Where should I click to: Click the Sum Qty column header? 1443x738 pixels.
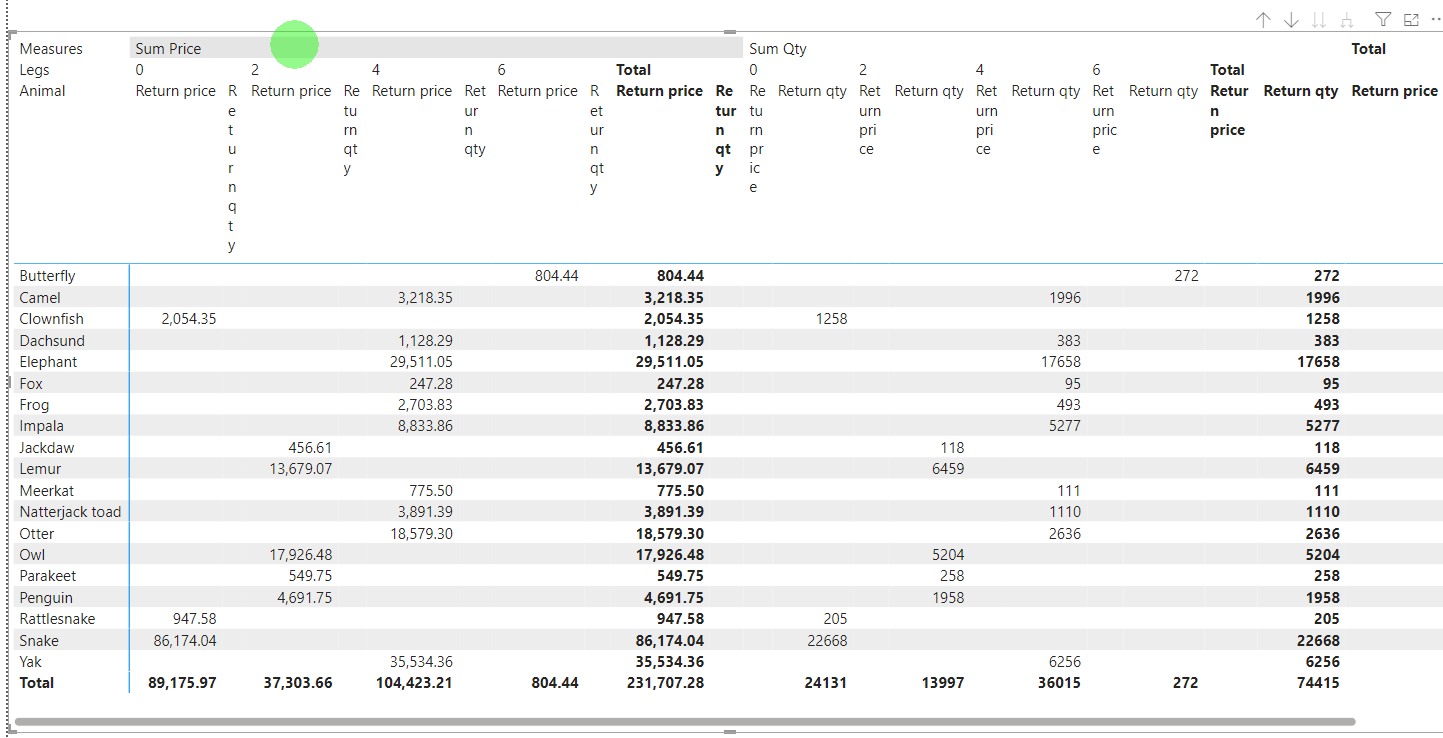[777, 48]
